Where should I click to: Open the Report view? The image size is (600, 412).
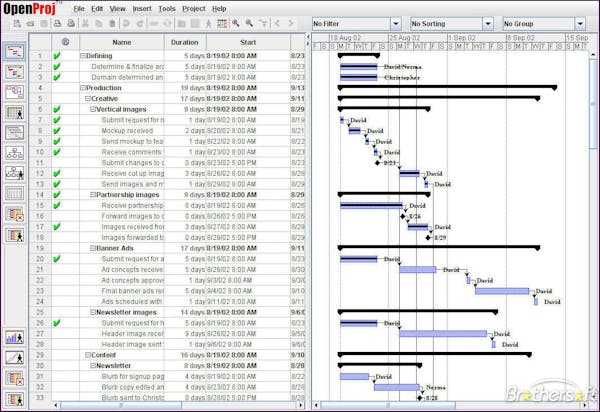tap(15, 194)
